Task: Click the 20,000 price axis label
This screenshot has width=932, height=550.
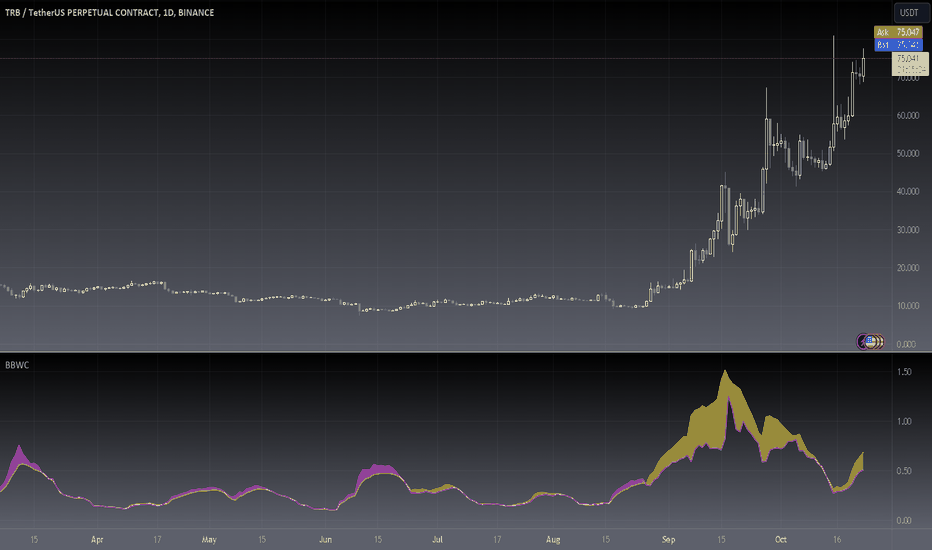Action: tap(908, 268)
